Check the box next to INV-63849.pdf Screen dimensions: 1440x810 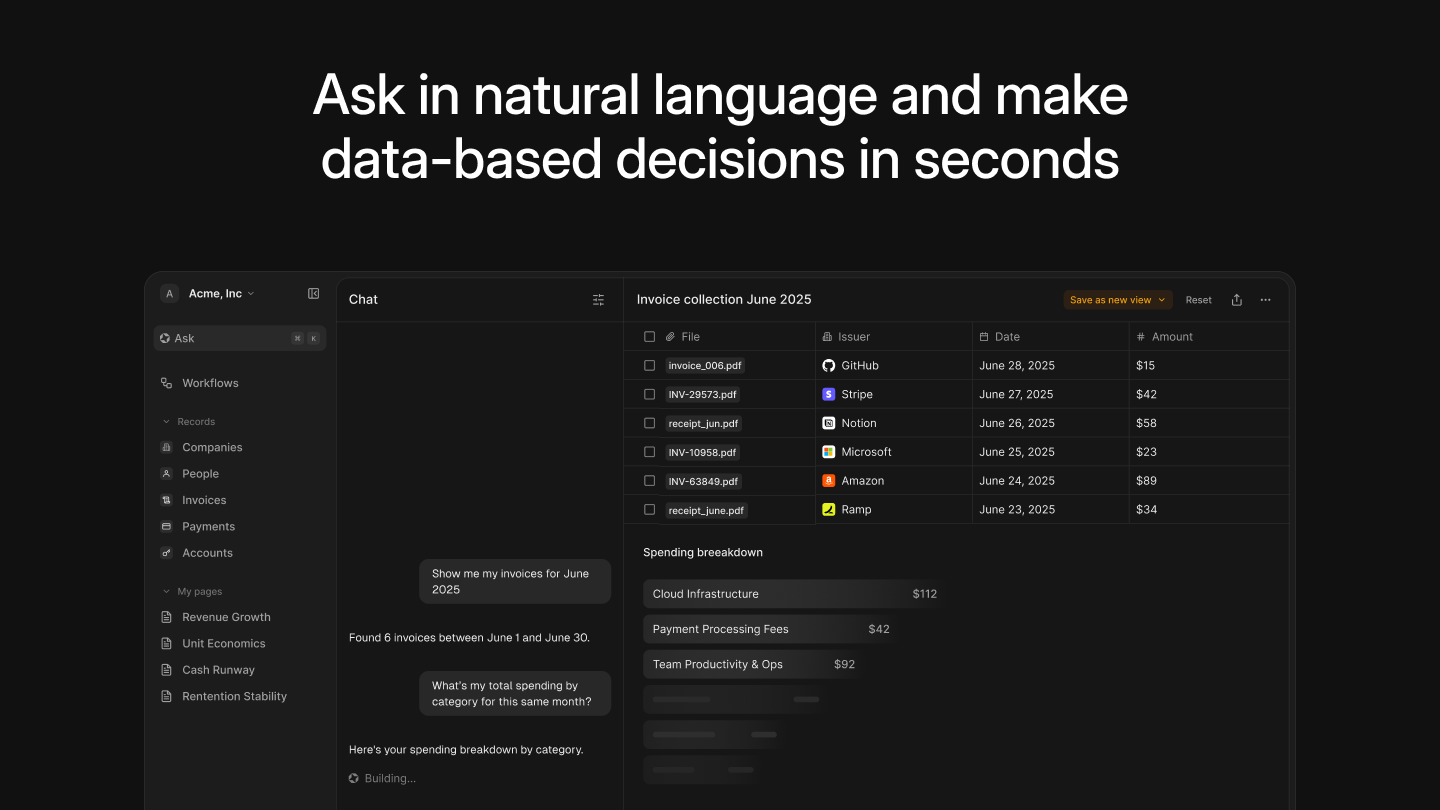[649, 481]
